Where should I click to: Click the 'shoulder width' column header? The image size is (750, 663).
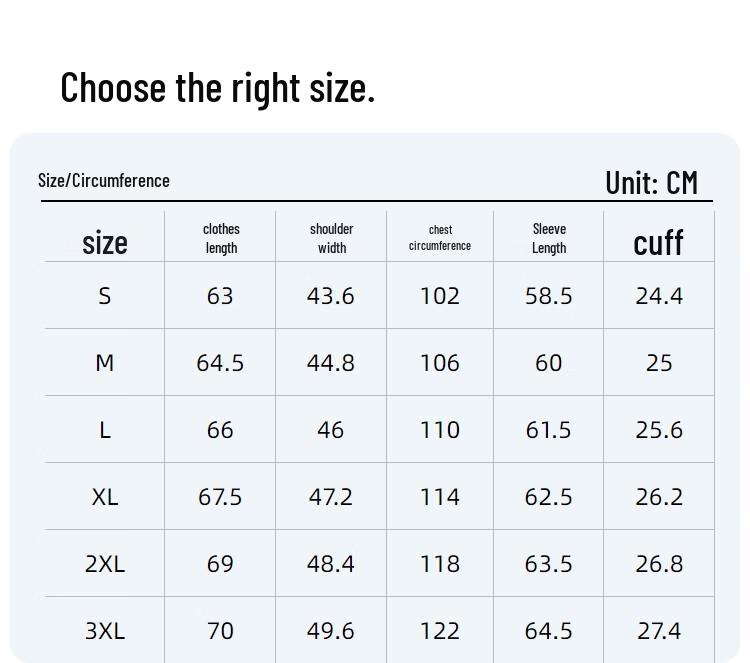pos(331,239)
